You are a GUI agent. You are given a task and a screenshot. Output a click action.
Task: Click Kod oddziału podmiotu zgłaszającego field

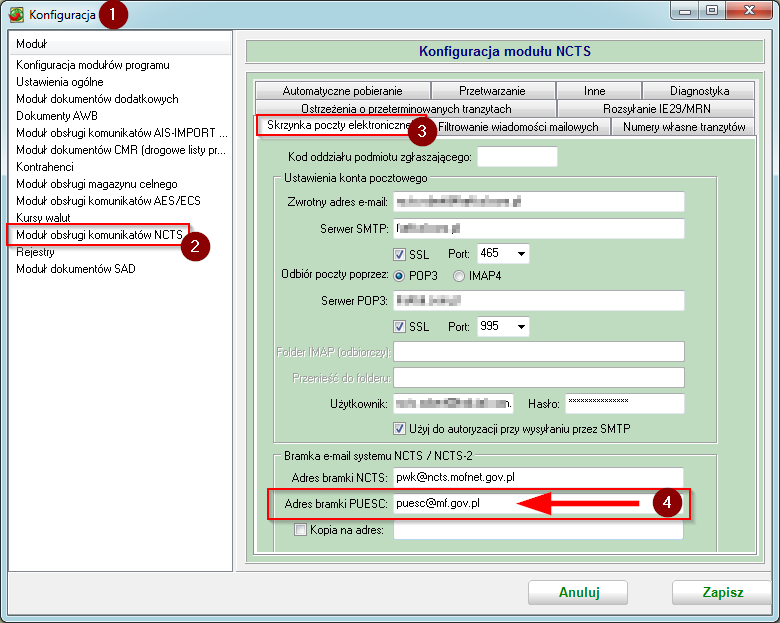517,157
